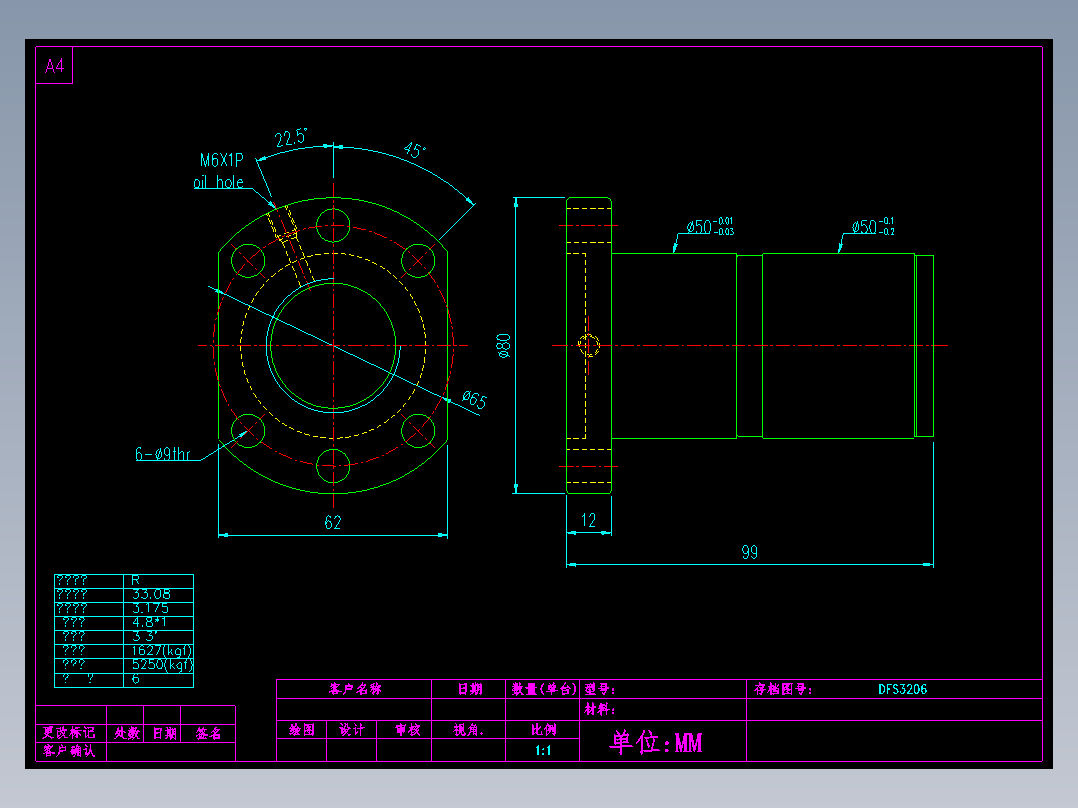Click the 6-ø9thr hole callout

coord(163,454)
